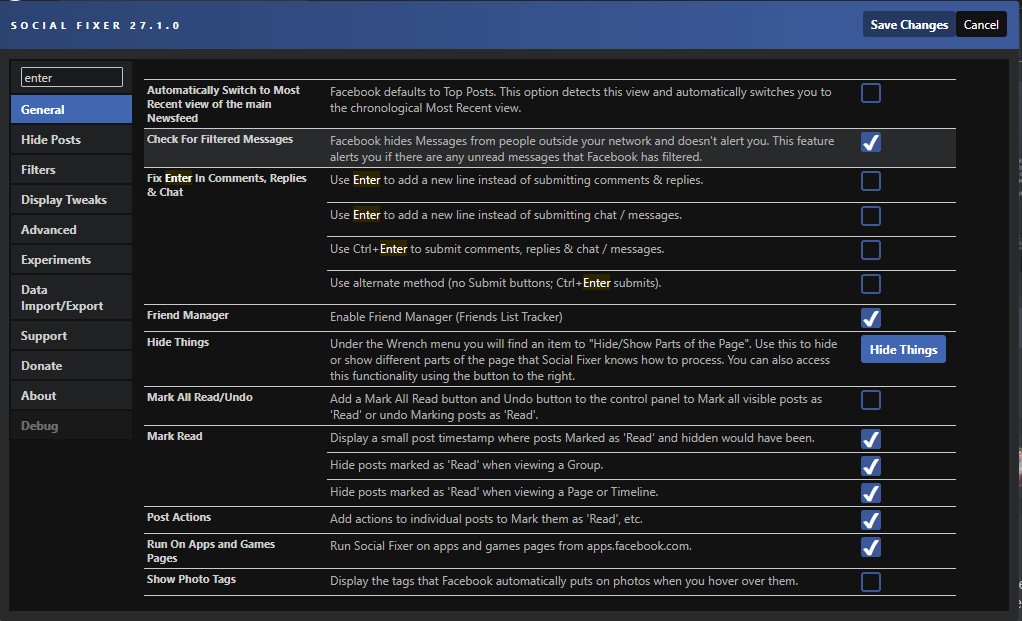Enable the alternate submit method checkbox
Screen dimensions: 1022x621
[x=870, y=283]
